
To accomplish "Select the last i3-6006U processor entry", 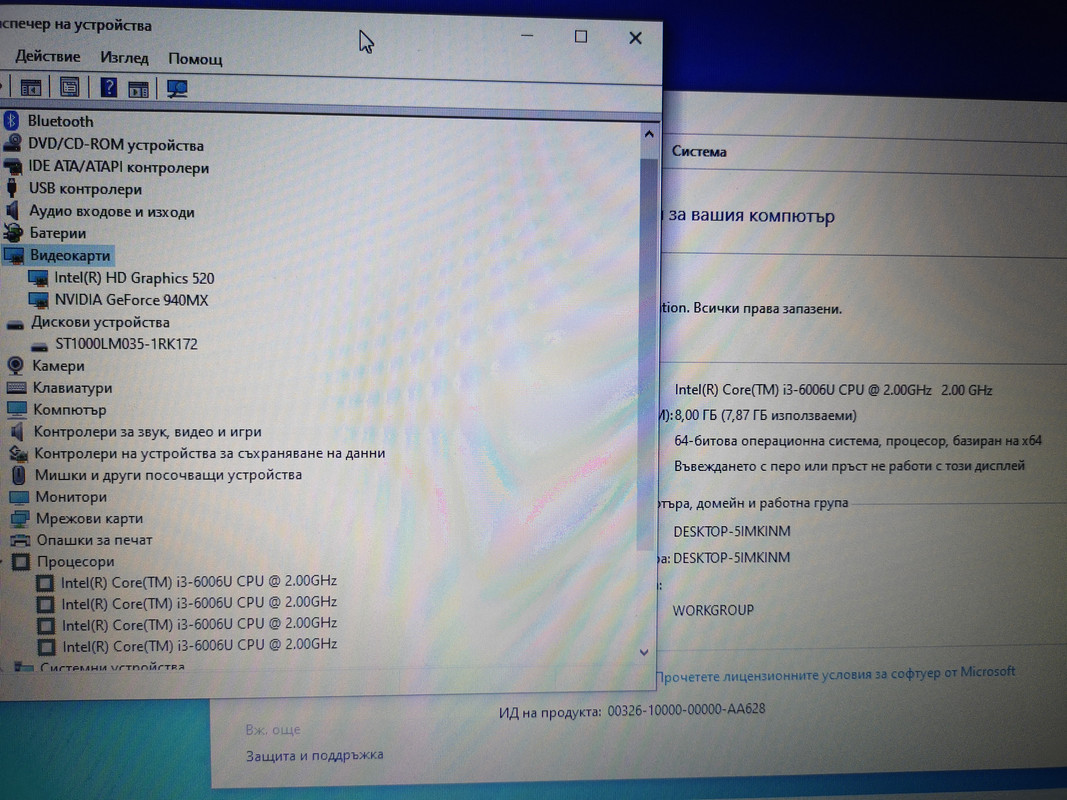I will tap(200, 645).
